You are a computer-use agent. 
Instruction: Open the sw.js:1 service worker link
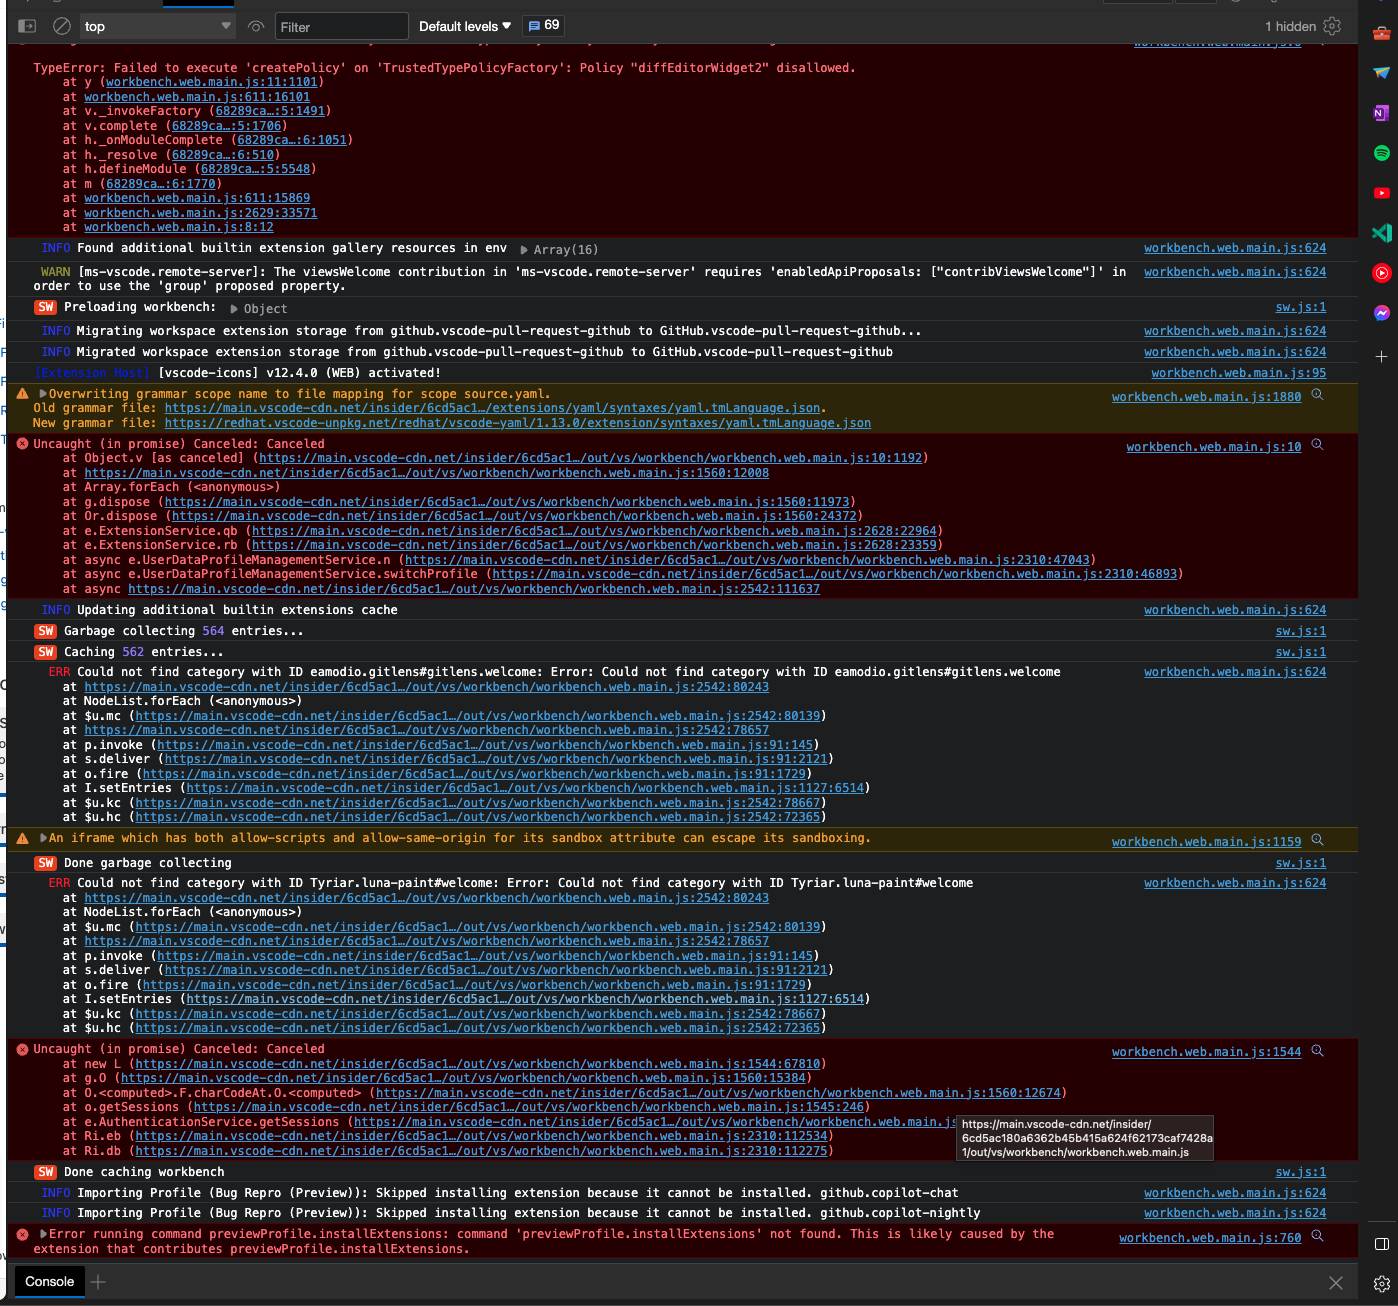coord(1300,307)
